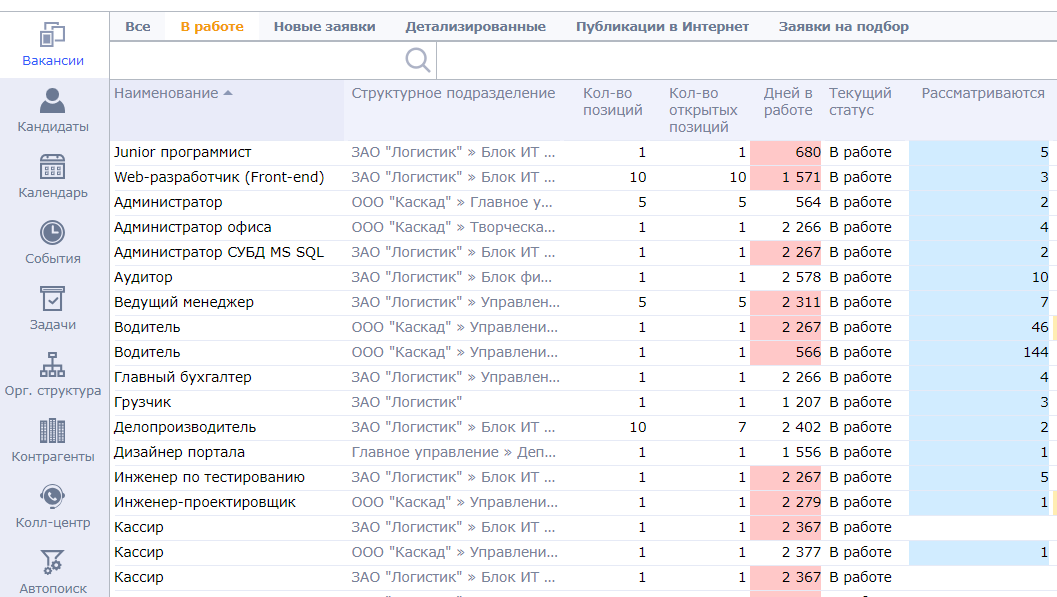This screenshot has height=597, width=1057.
Task: Sort by Структурное подразделение column header
Action: [x=453, y=93]
